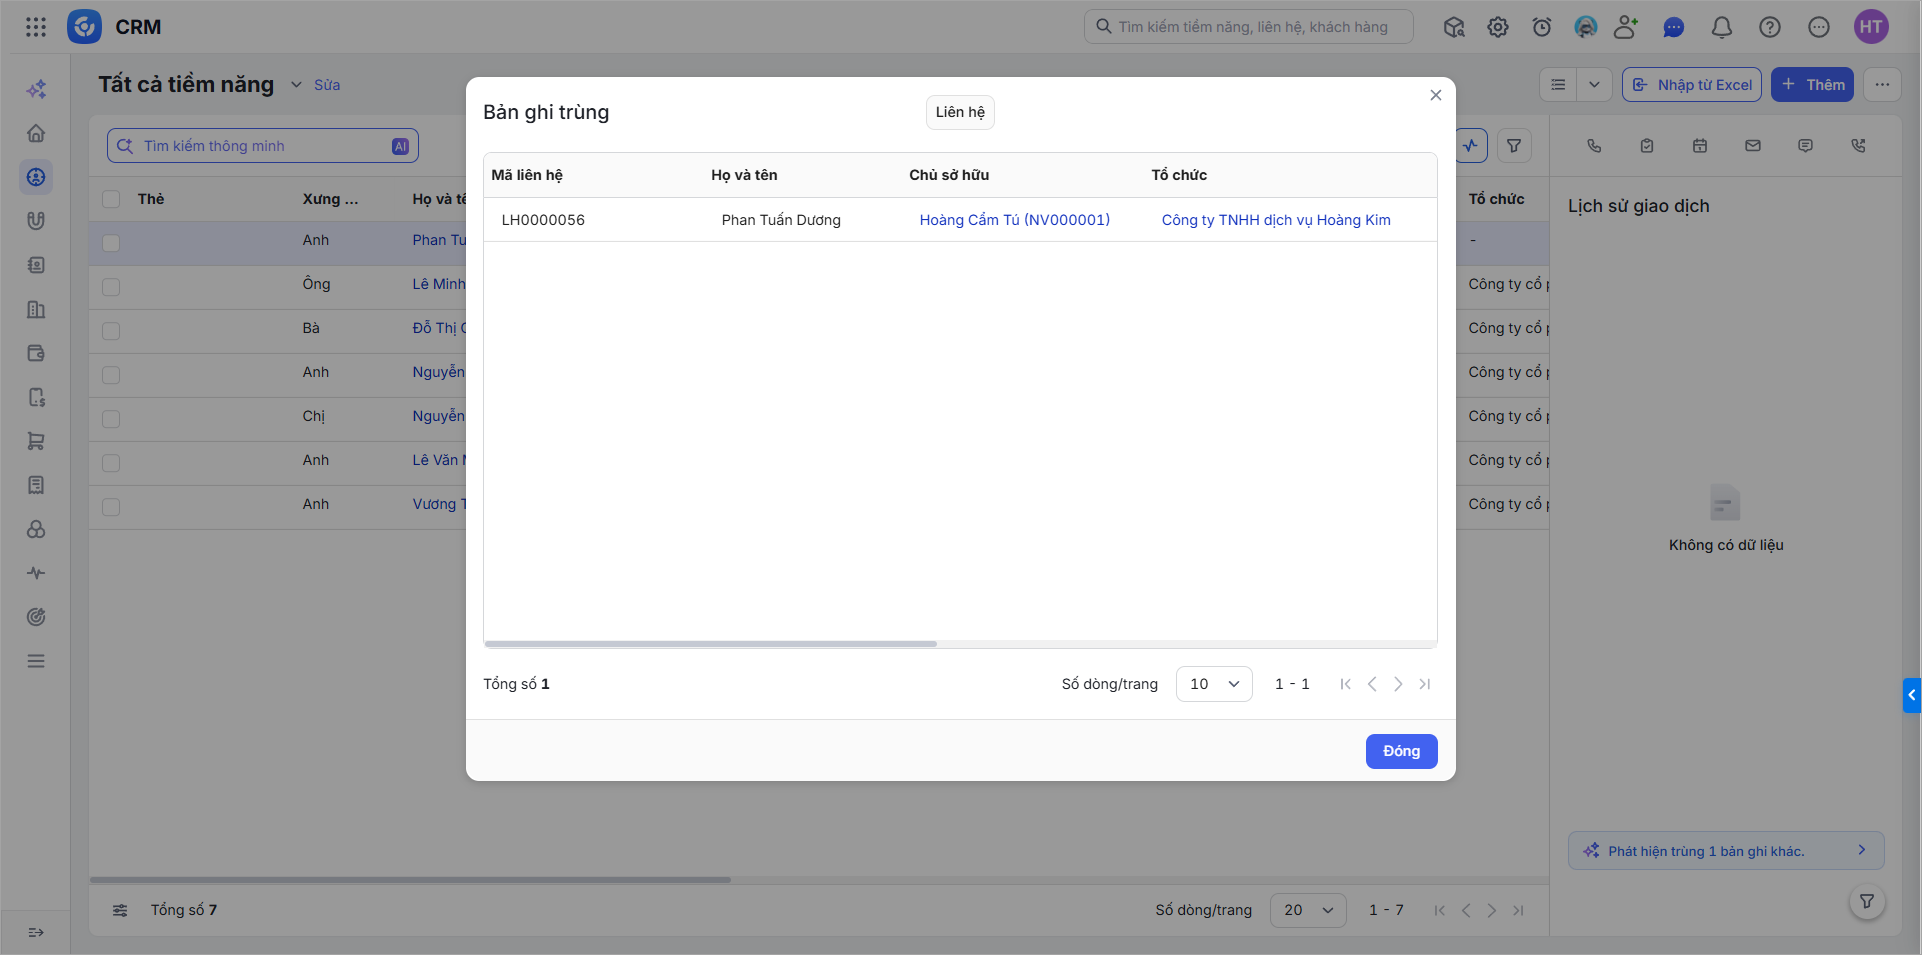Click the Sửa link beside the view title
Screen dimensions: 1922x955
327,85
